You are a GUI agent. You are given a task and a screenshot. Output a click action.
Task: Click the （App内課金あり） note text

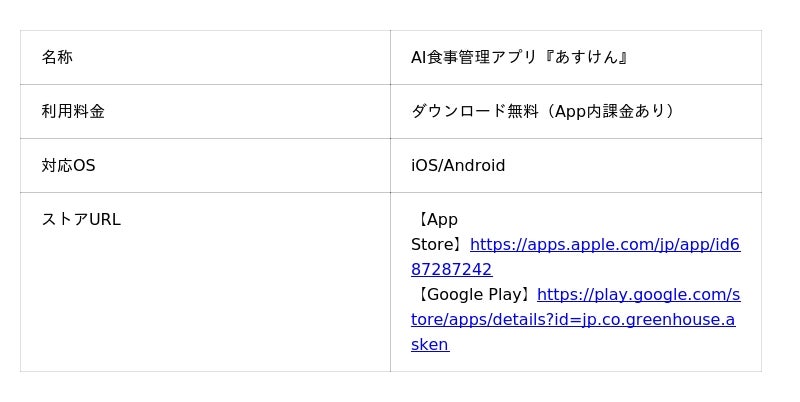click(610, 112)
